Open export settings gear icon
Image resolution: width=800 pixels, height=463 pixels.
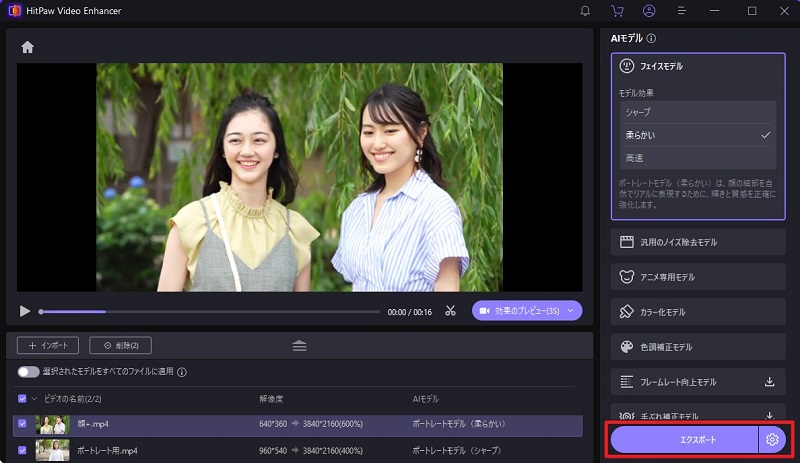pos(771,439)
